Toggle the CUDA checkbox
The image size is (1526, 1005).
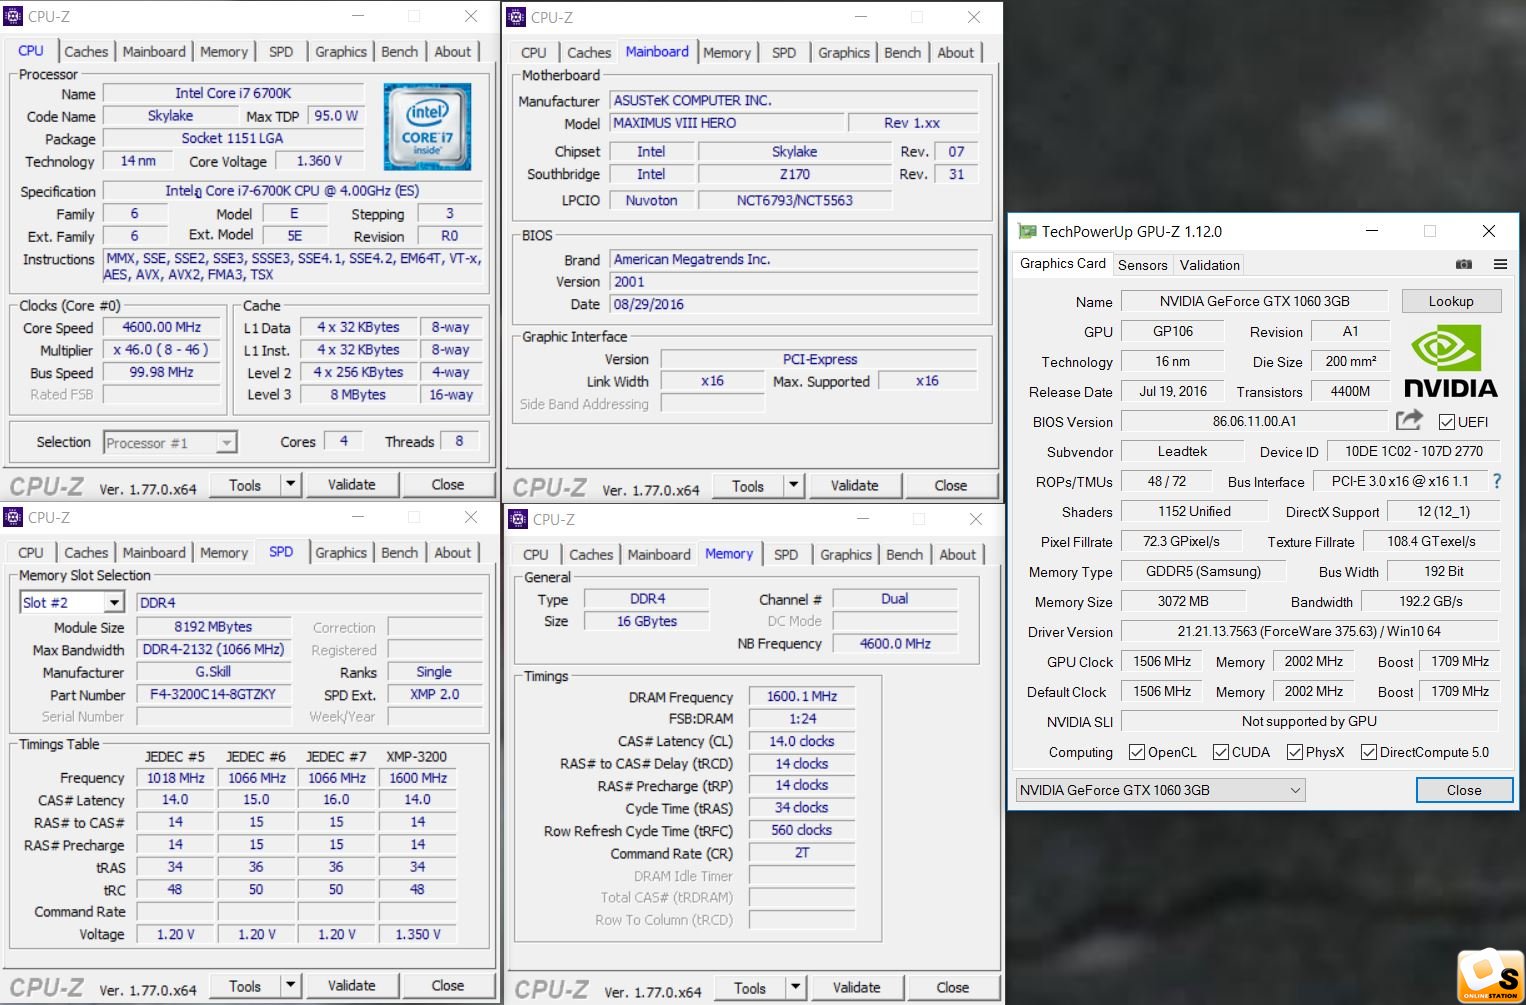(1221, 752)
